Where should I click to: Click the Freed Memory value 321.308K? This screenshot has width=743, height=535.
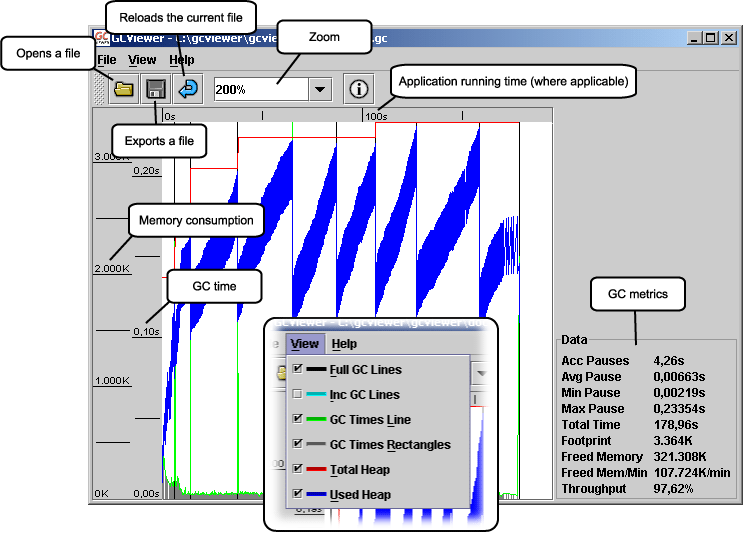(680, 456)
